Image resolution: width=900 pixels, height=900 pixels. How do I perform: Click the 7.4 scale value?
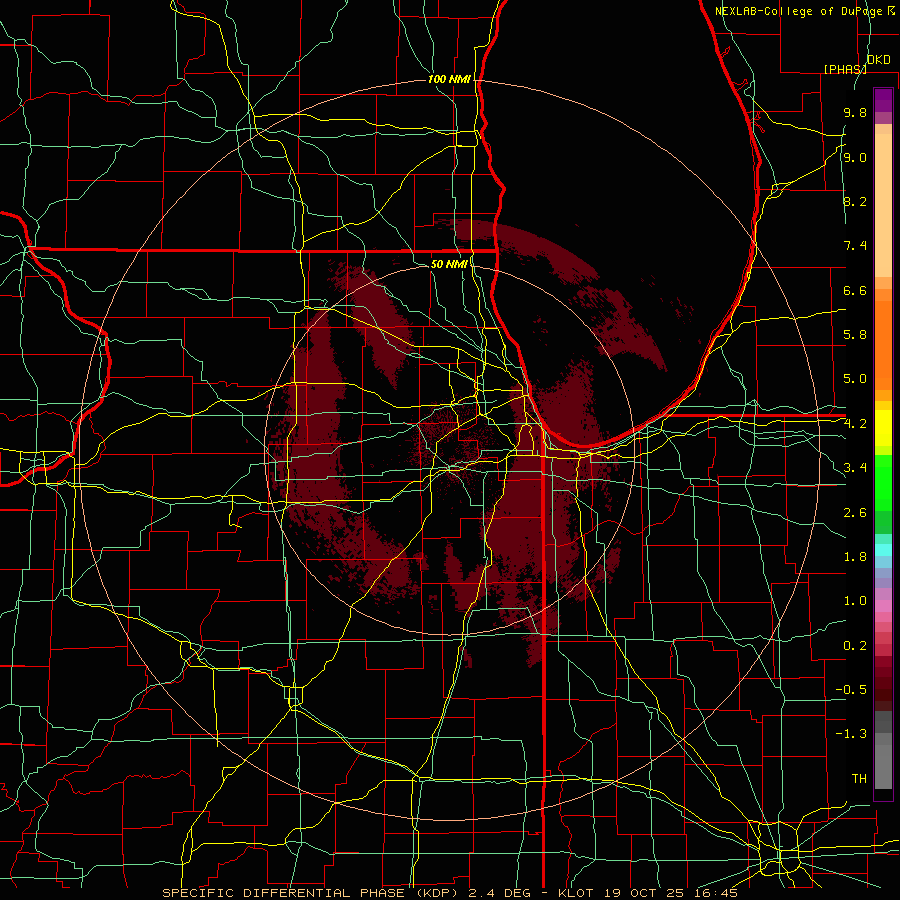(855, 246)
